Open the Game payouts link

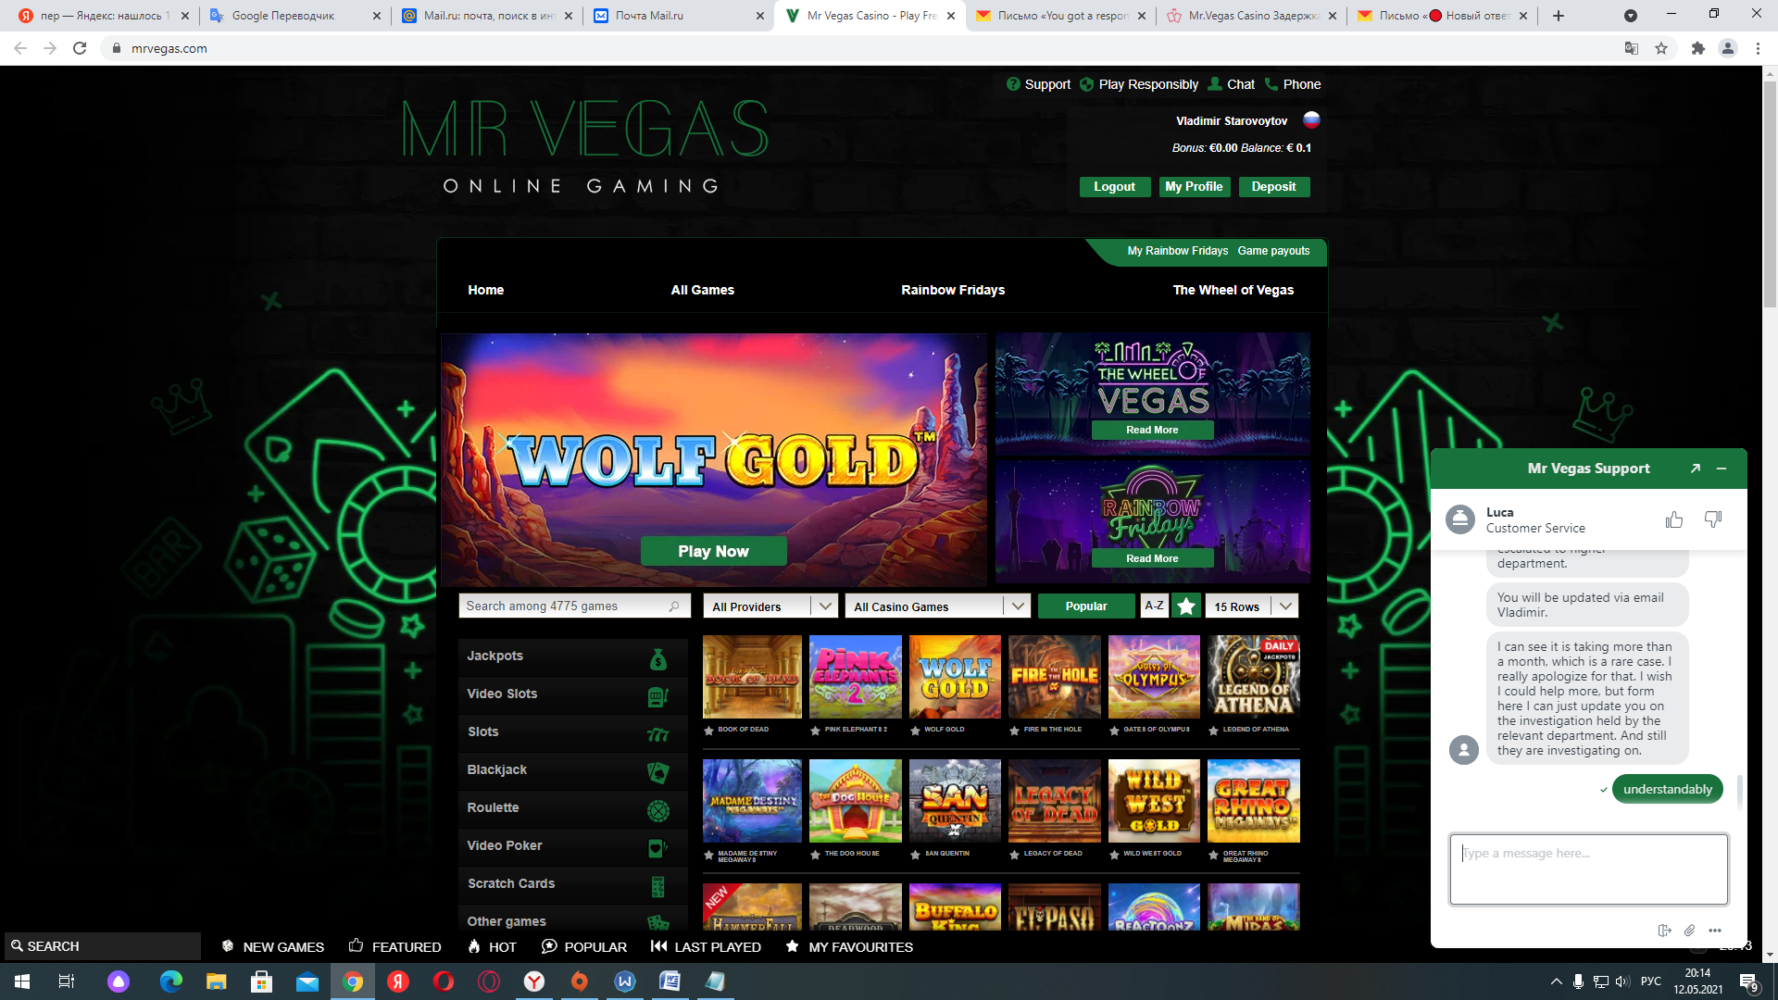point(1273,251)
